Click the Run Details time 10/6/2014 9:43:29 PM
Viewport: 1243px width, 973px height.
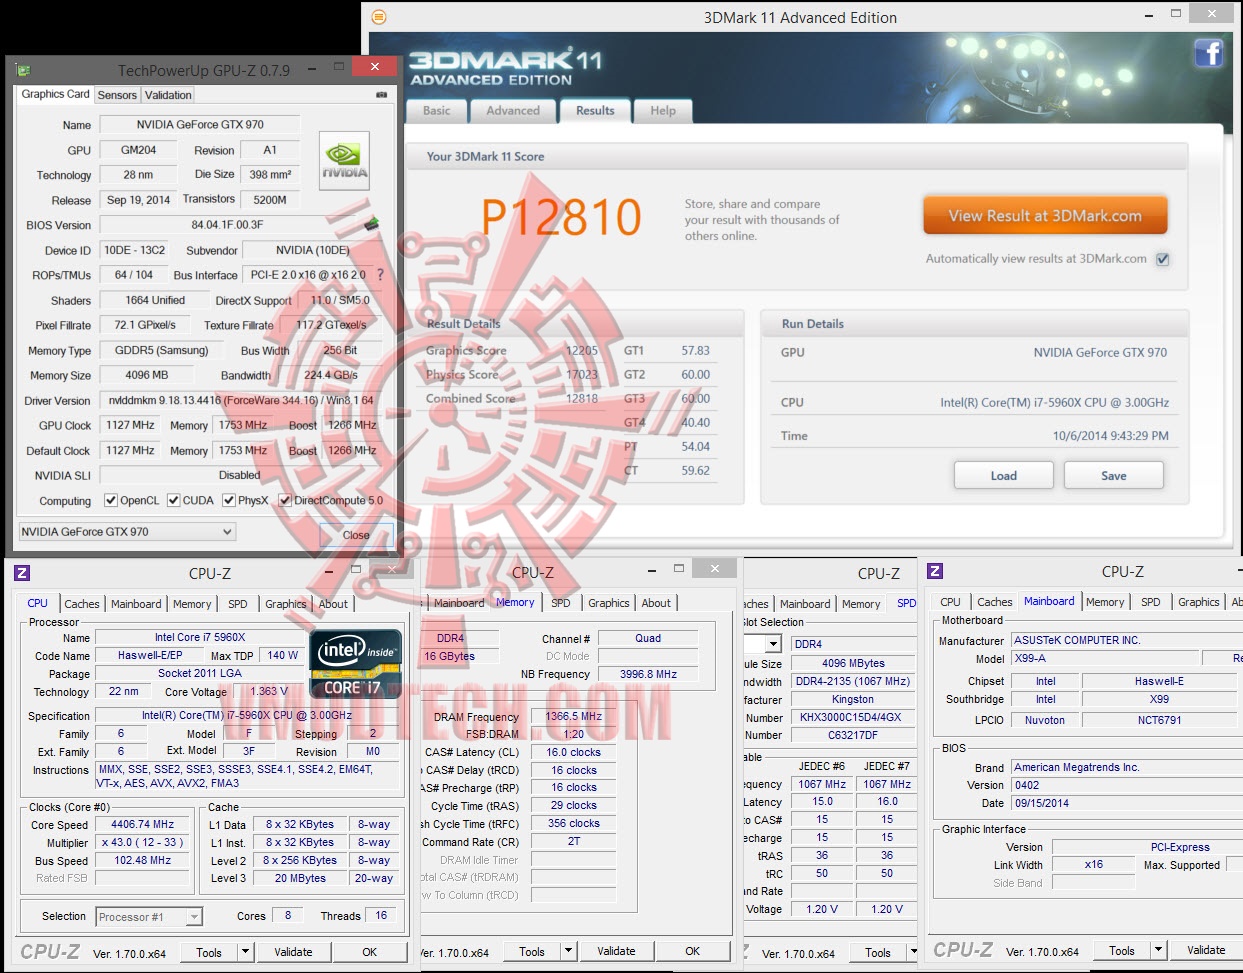tap(1110, 436)
